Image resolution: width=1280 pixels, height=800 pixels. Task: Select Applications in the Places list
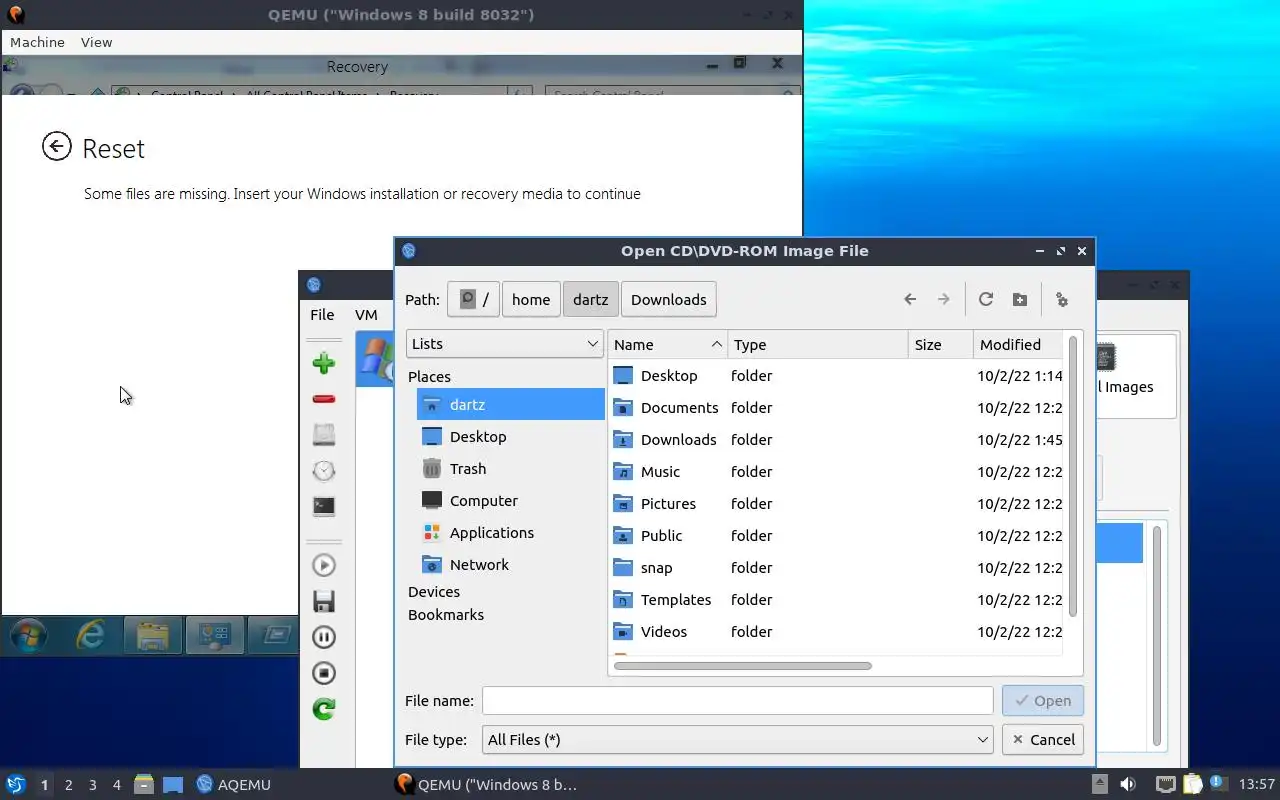[x=511, y=532]
